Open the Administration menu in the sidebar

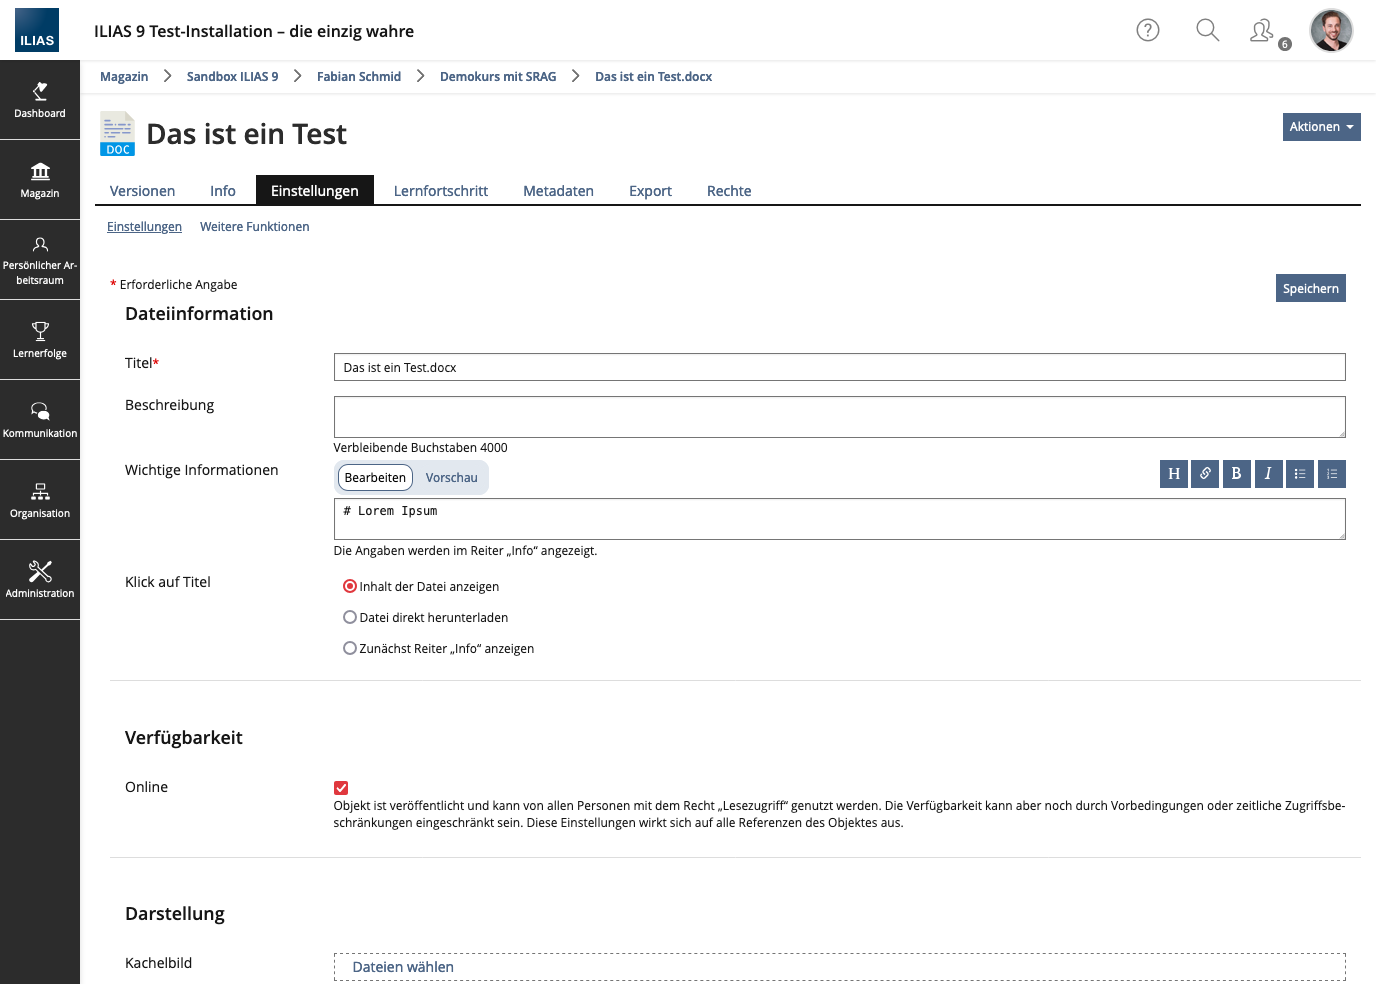[40, 580]
